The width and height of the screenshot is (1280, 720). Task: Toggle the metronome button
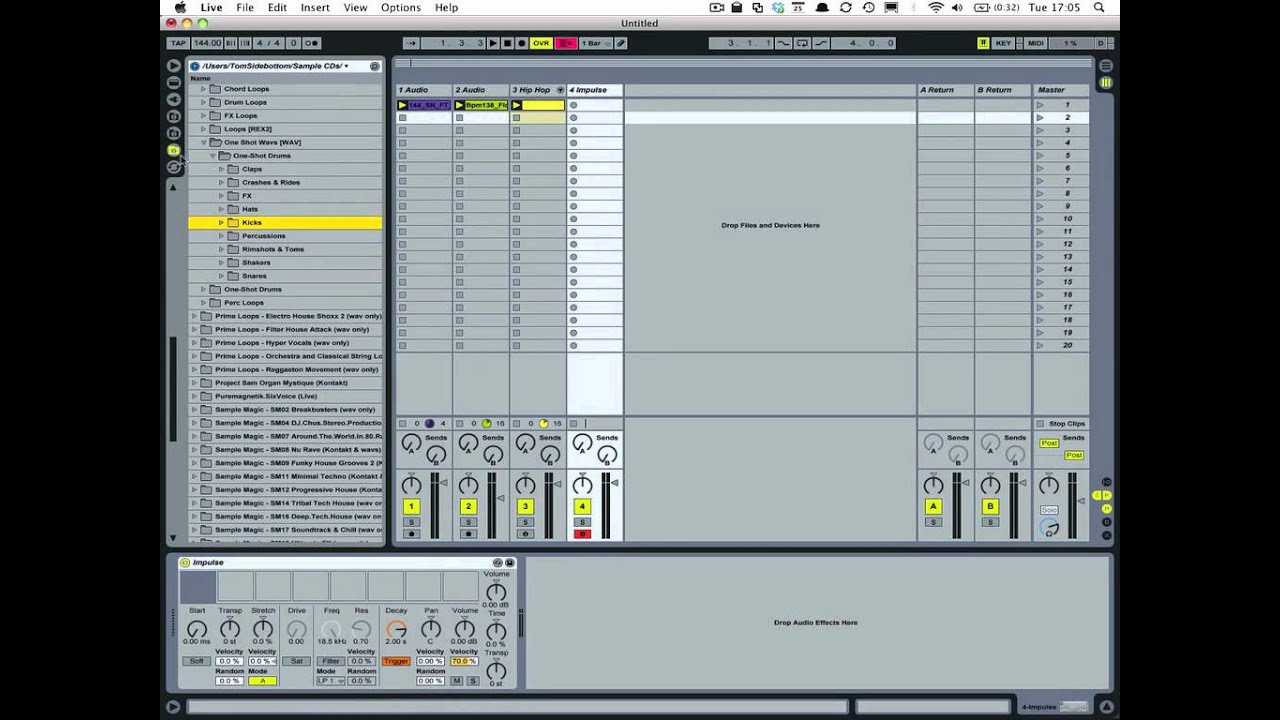[311, 43]
